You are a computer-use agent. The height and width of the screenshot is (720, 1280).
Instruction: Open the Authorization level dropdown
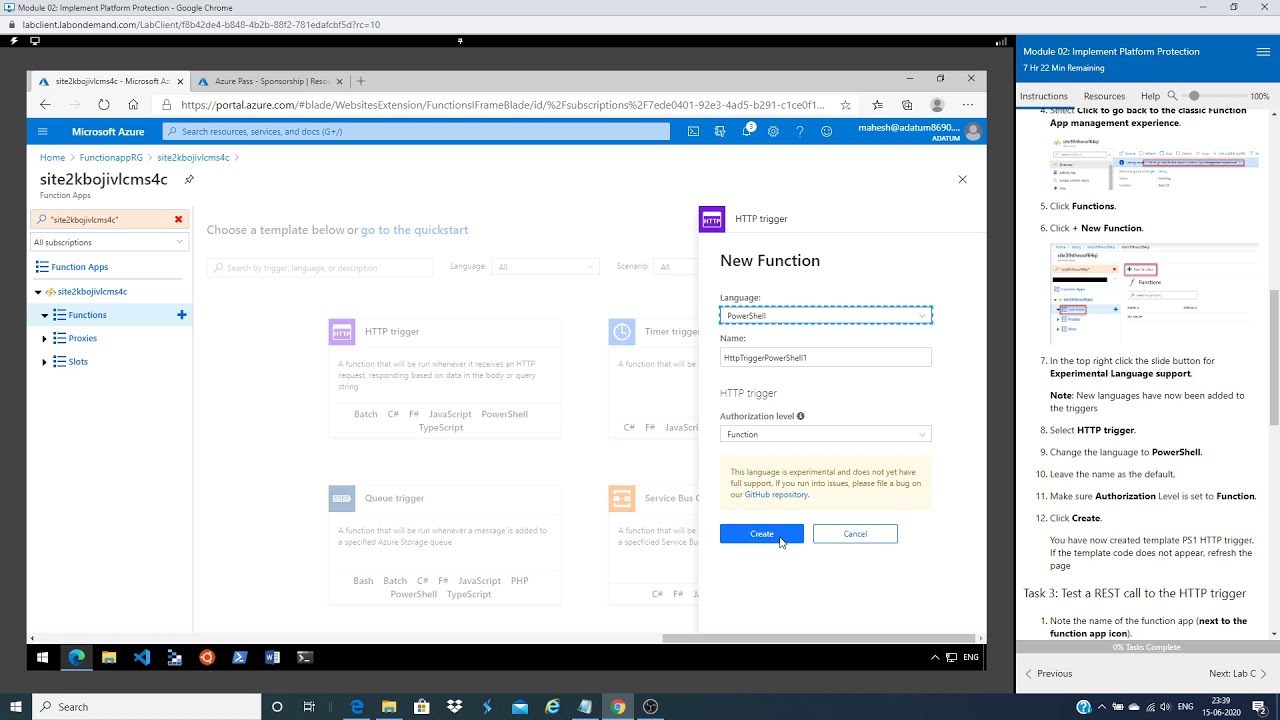click(826, 434)
